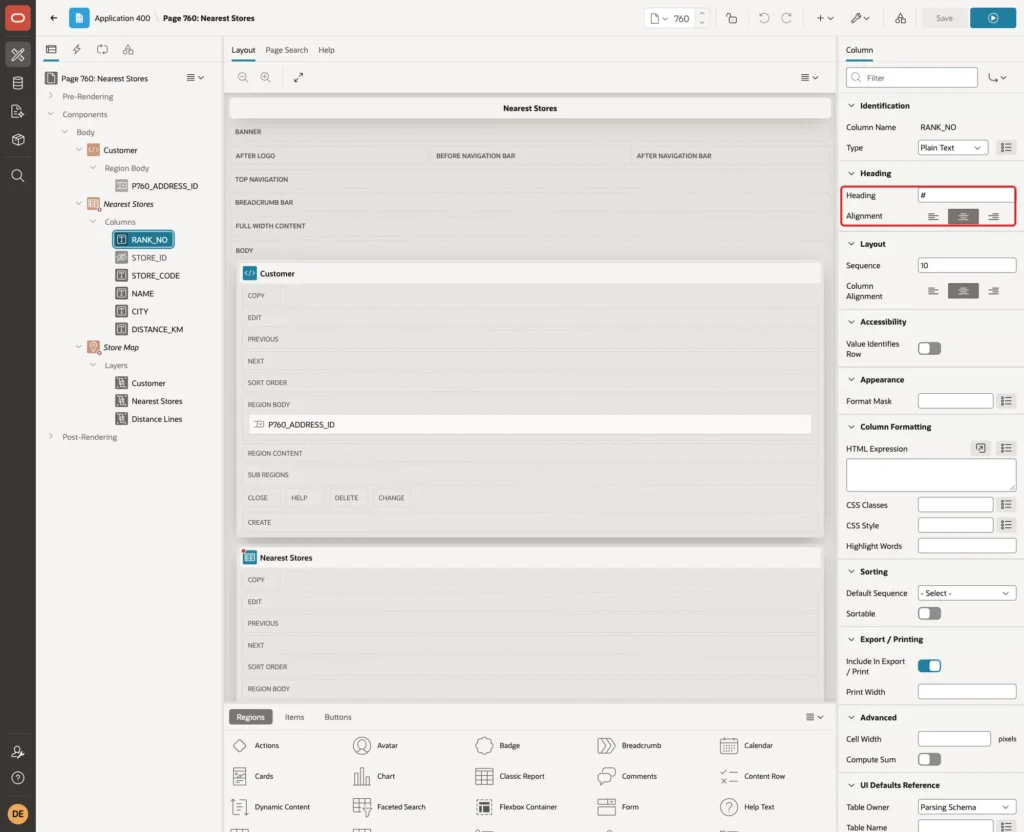Open Default Sequence select list

click(967, 593)
